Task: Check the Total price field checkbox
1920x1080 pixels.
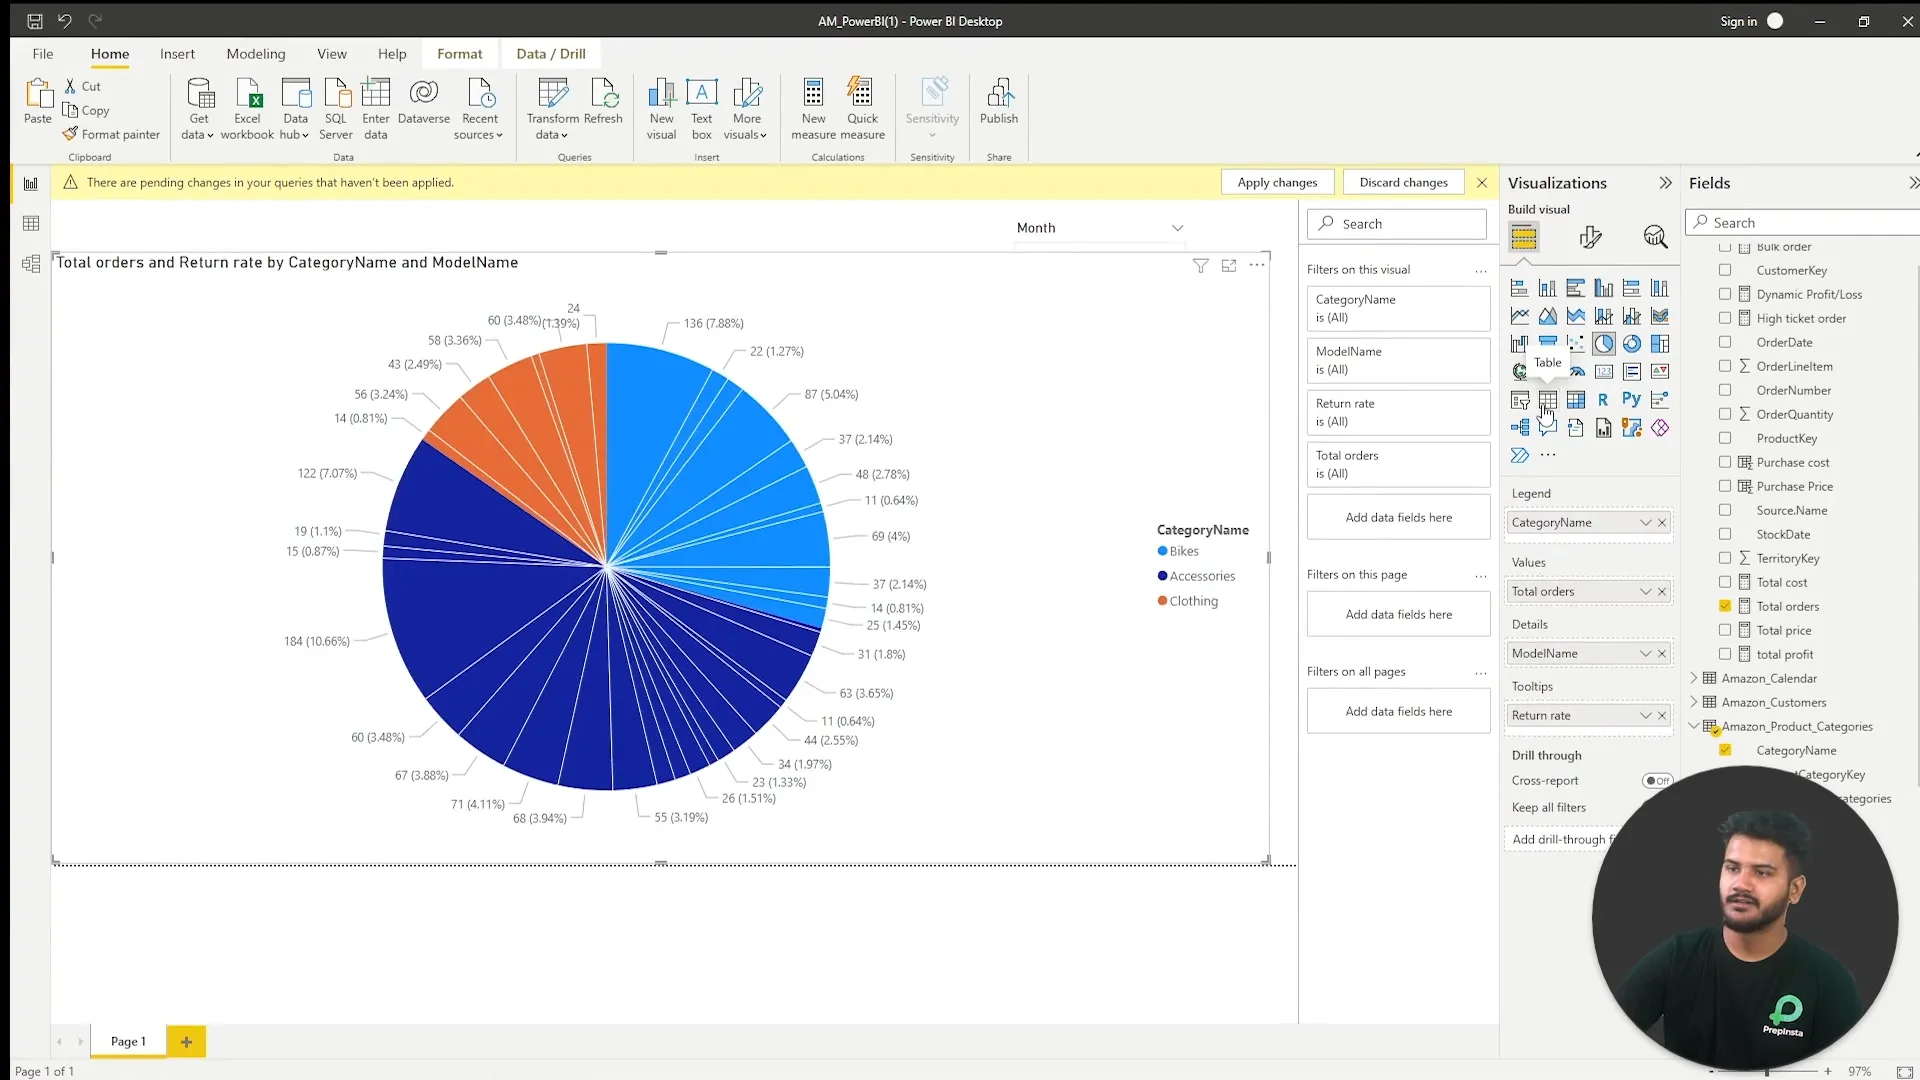Action: coord(1725,630)
